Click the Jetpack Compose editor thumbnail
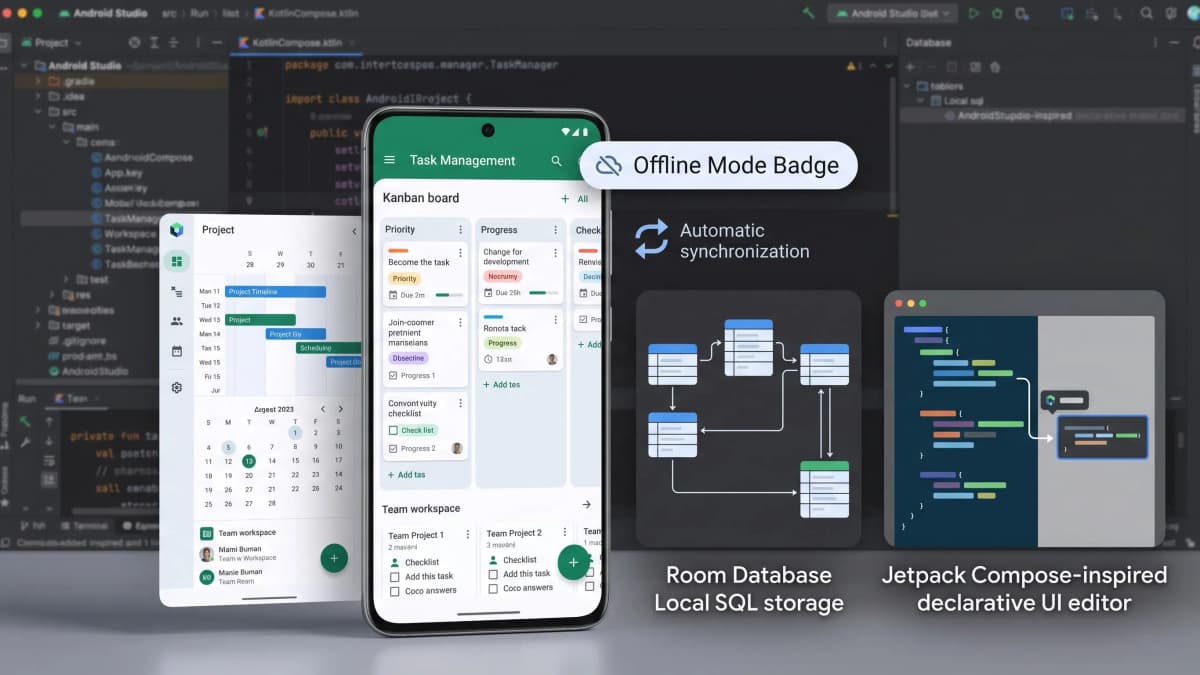The width and height of the screenshot is (1200, 675). [x=1024, y=418]
